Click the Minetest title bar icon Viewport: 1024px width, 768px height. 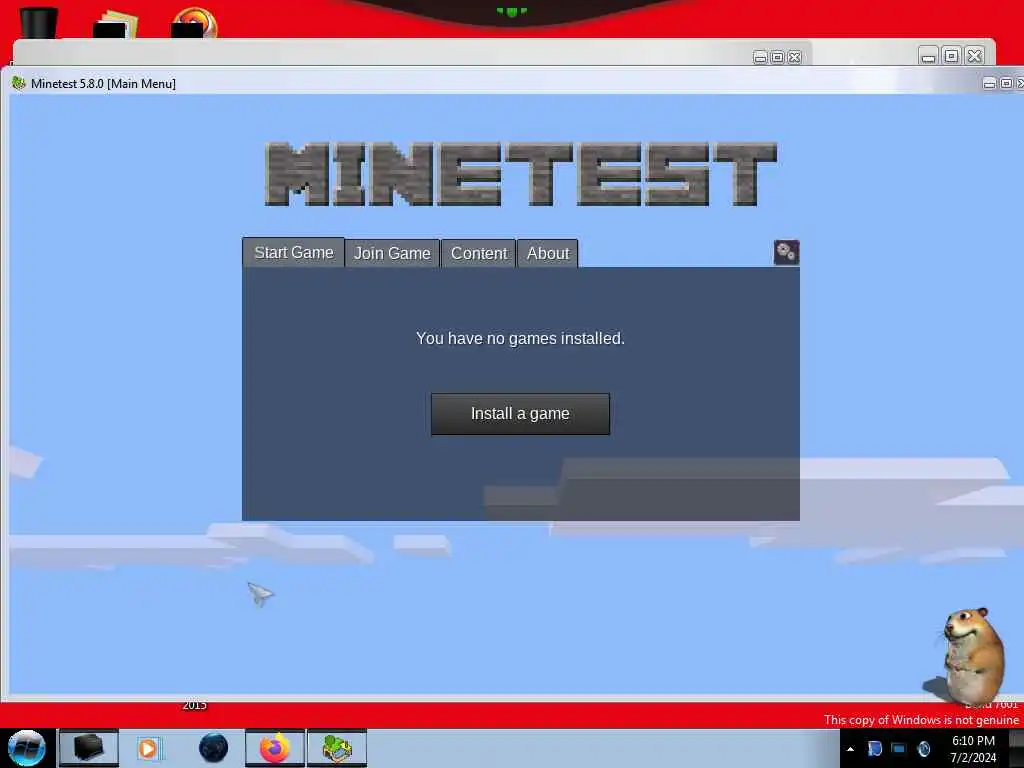(x=18, y=83)
